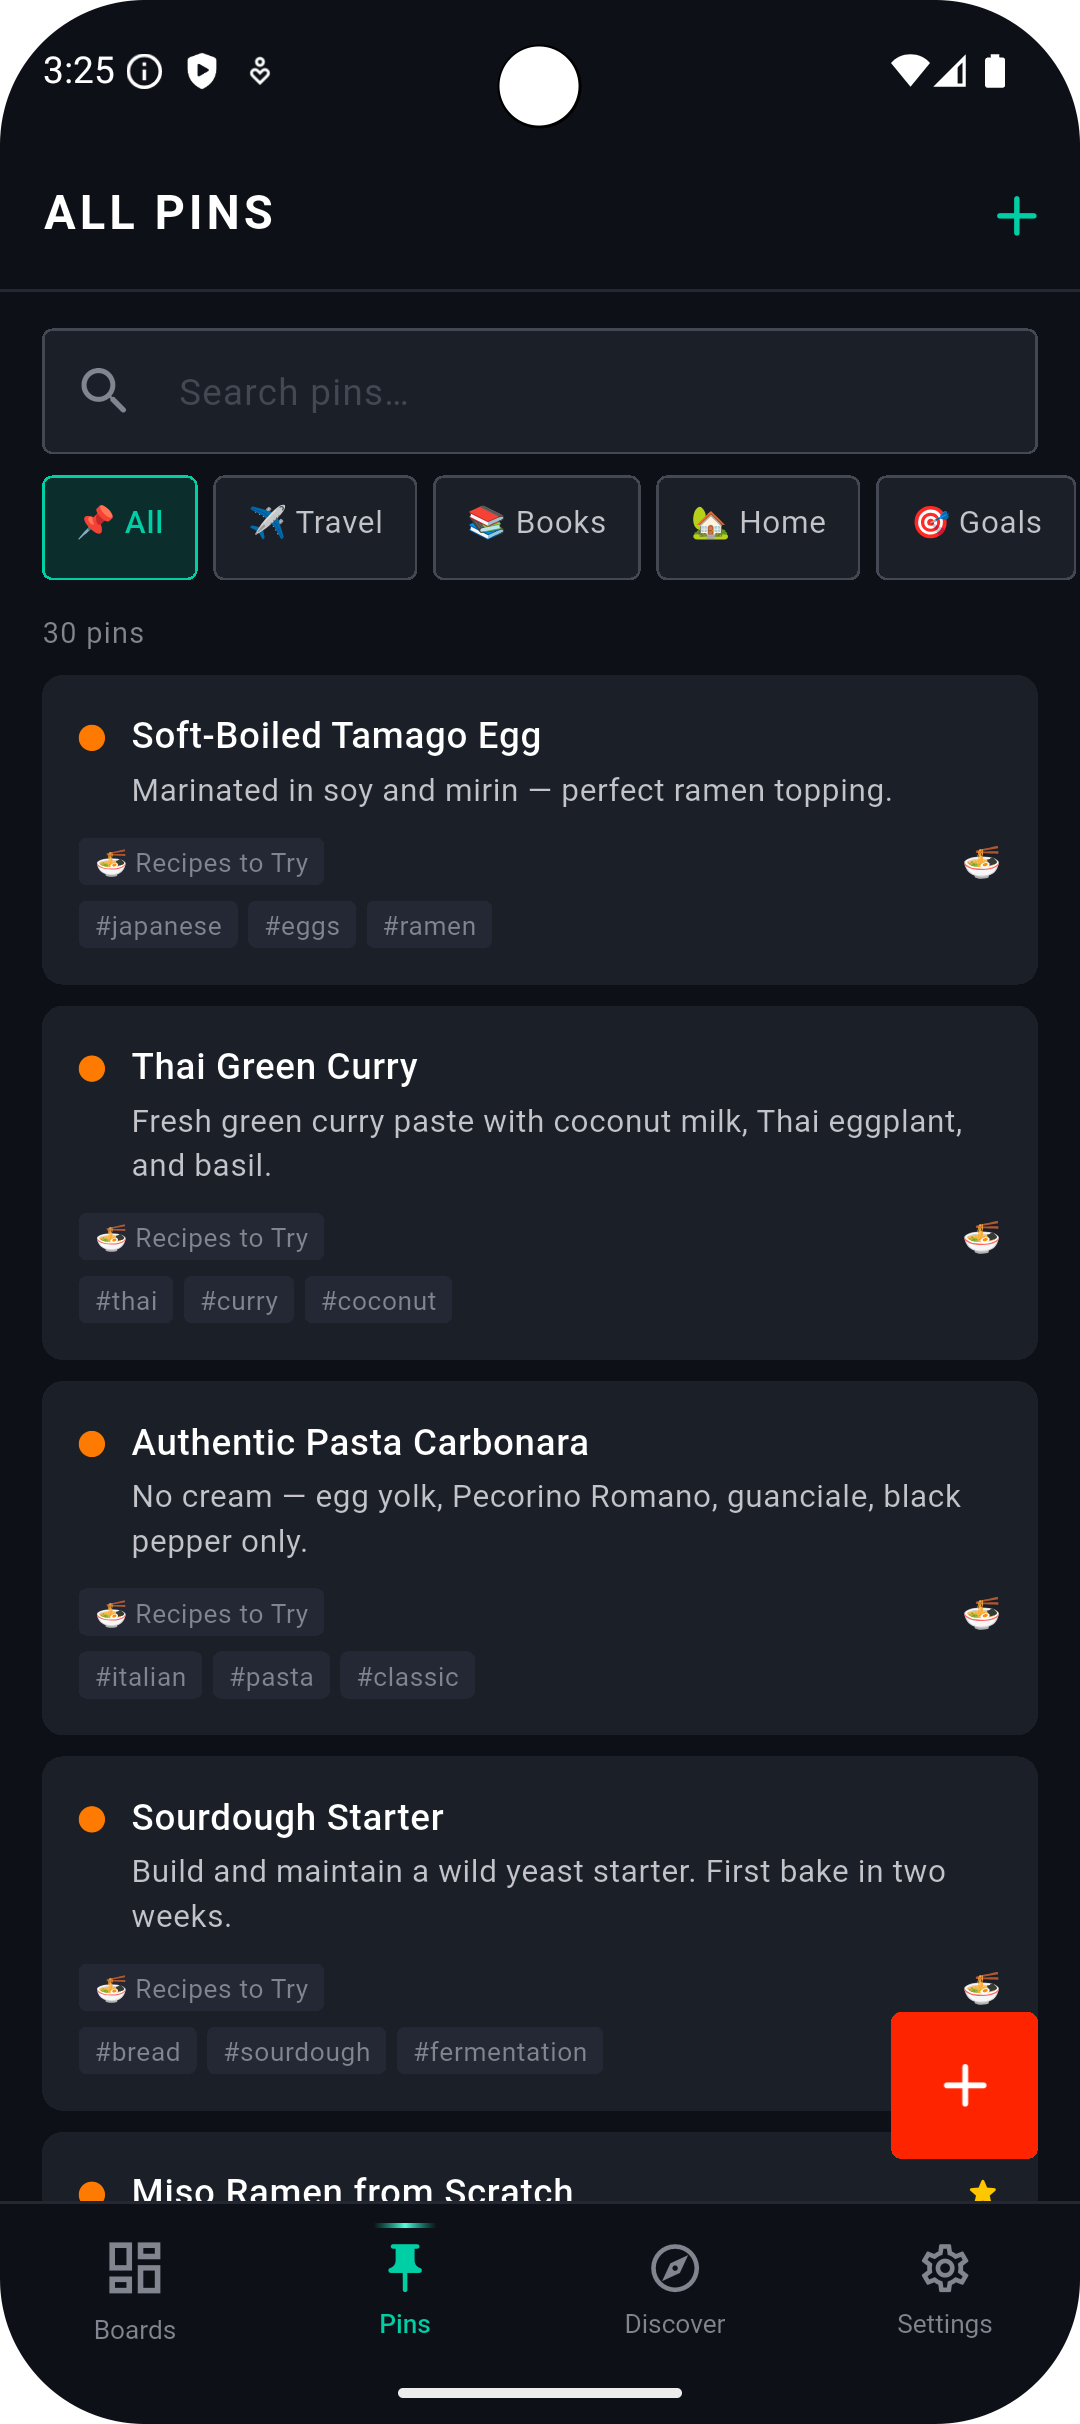Click the #ramen tag
Viewport: 1080px width, 2424px height.
point(429,925)
